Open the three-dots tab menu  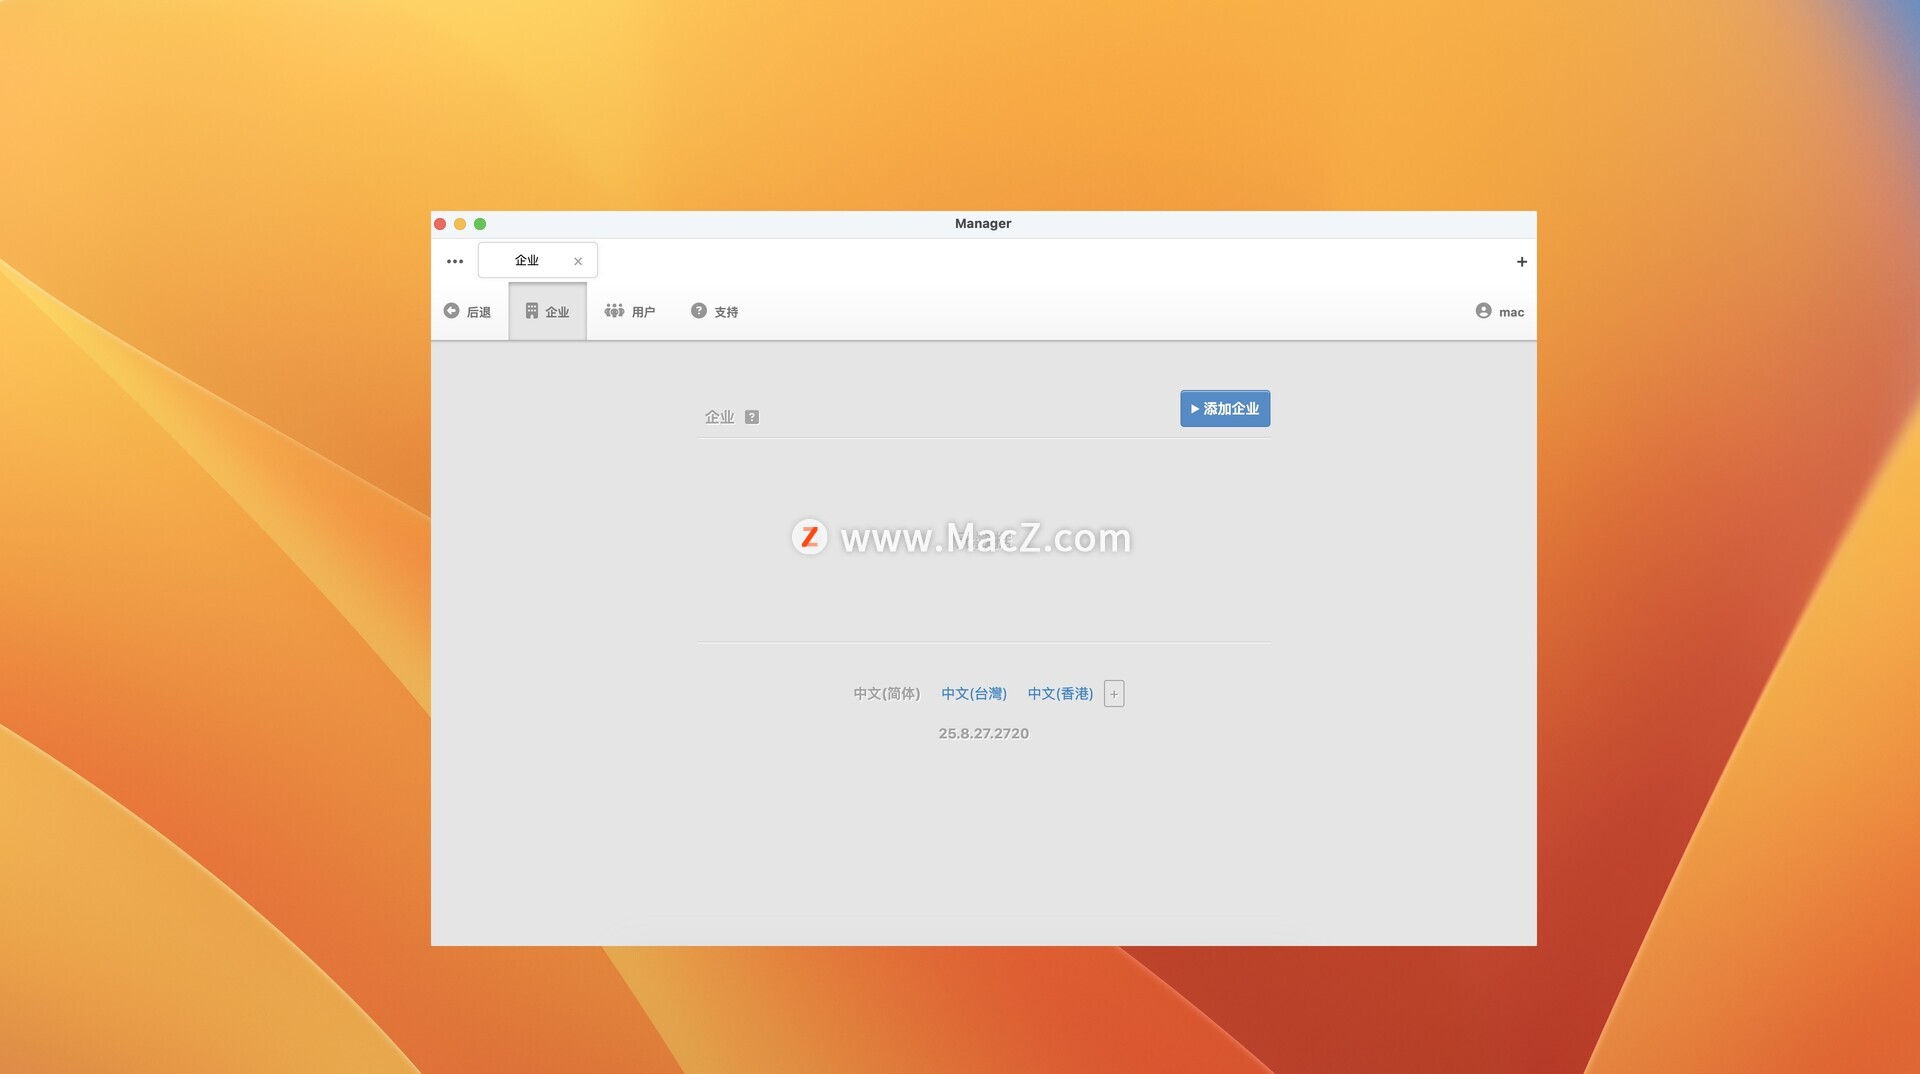[x=455, y=261]
